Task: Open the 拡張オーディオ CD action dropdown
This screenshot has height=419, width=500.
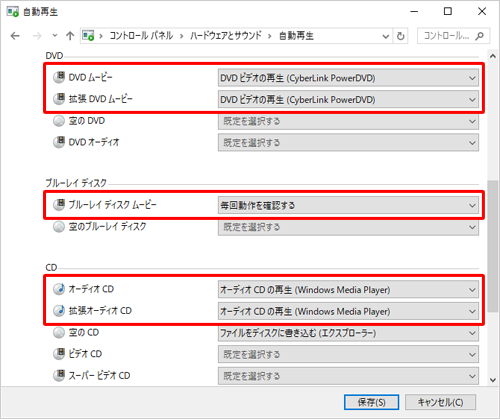Action: [348, 311]
